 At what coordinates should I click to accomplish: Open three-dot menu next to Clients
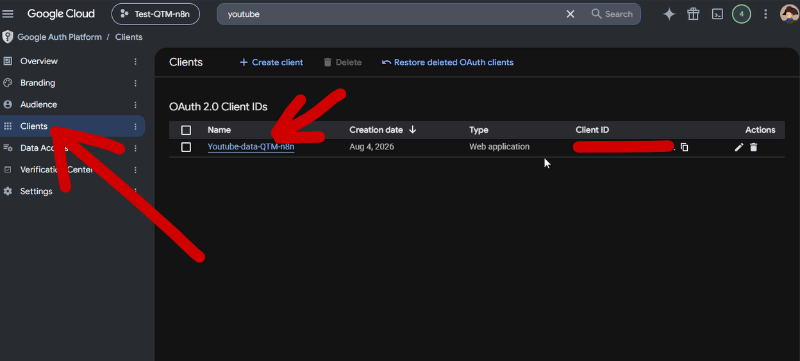point(135,126)
